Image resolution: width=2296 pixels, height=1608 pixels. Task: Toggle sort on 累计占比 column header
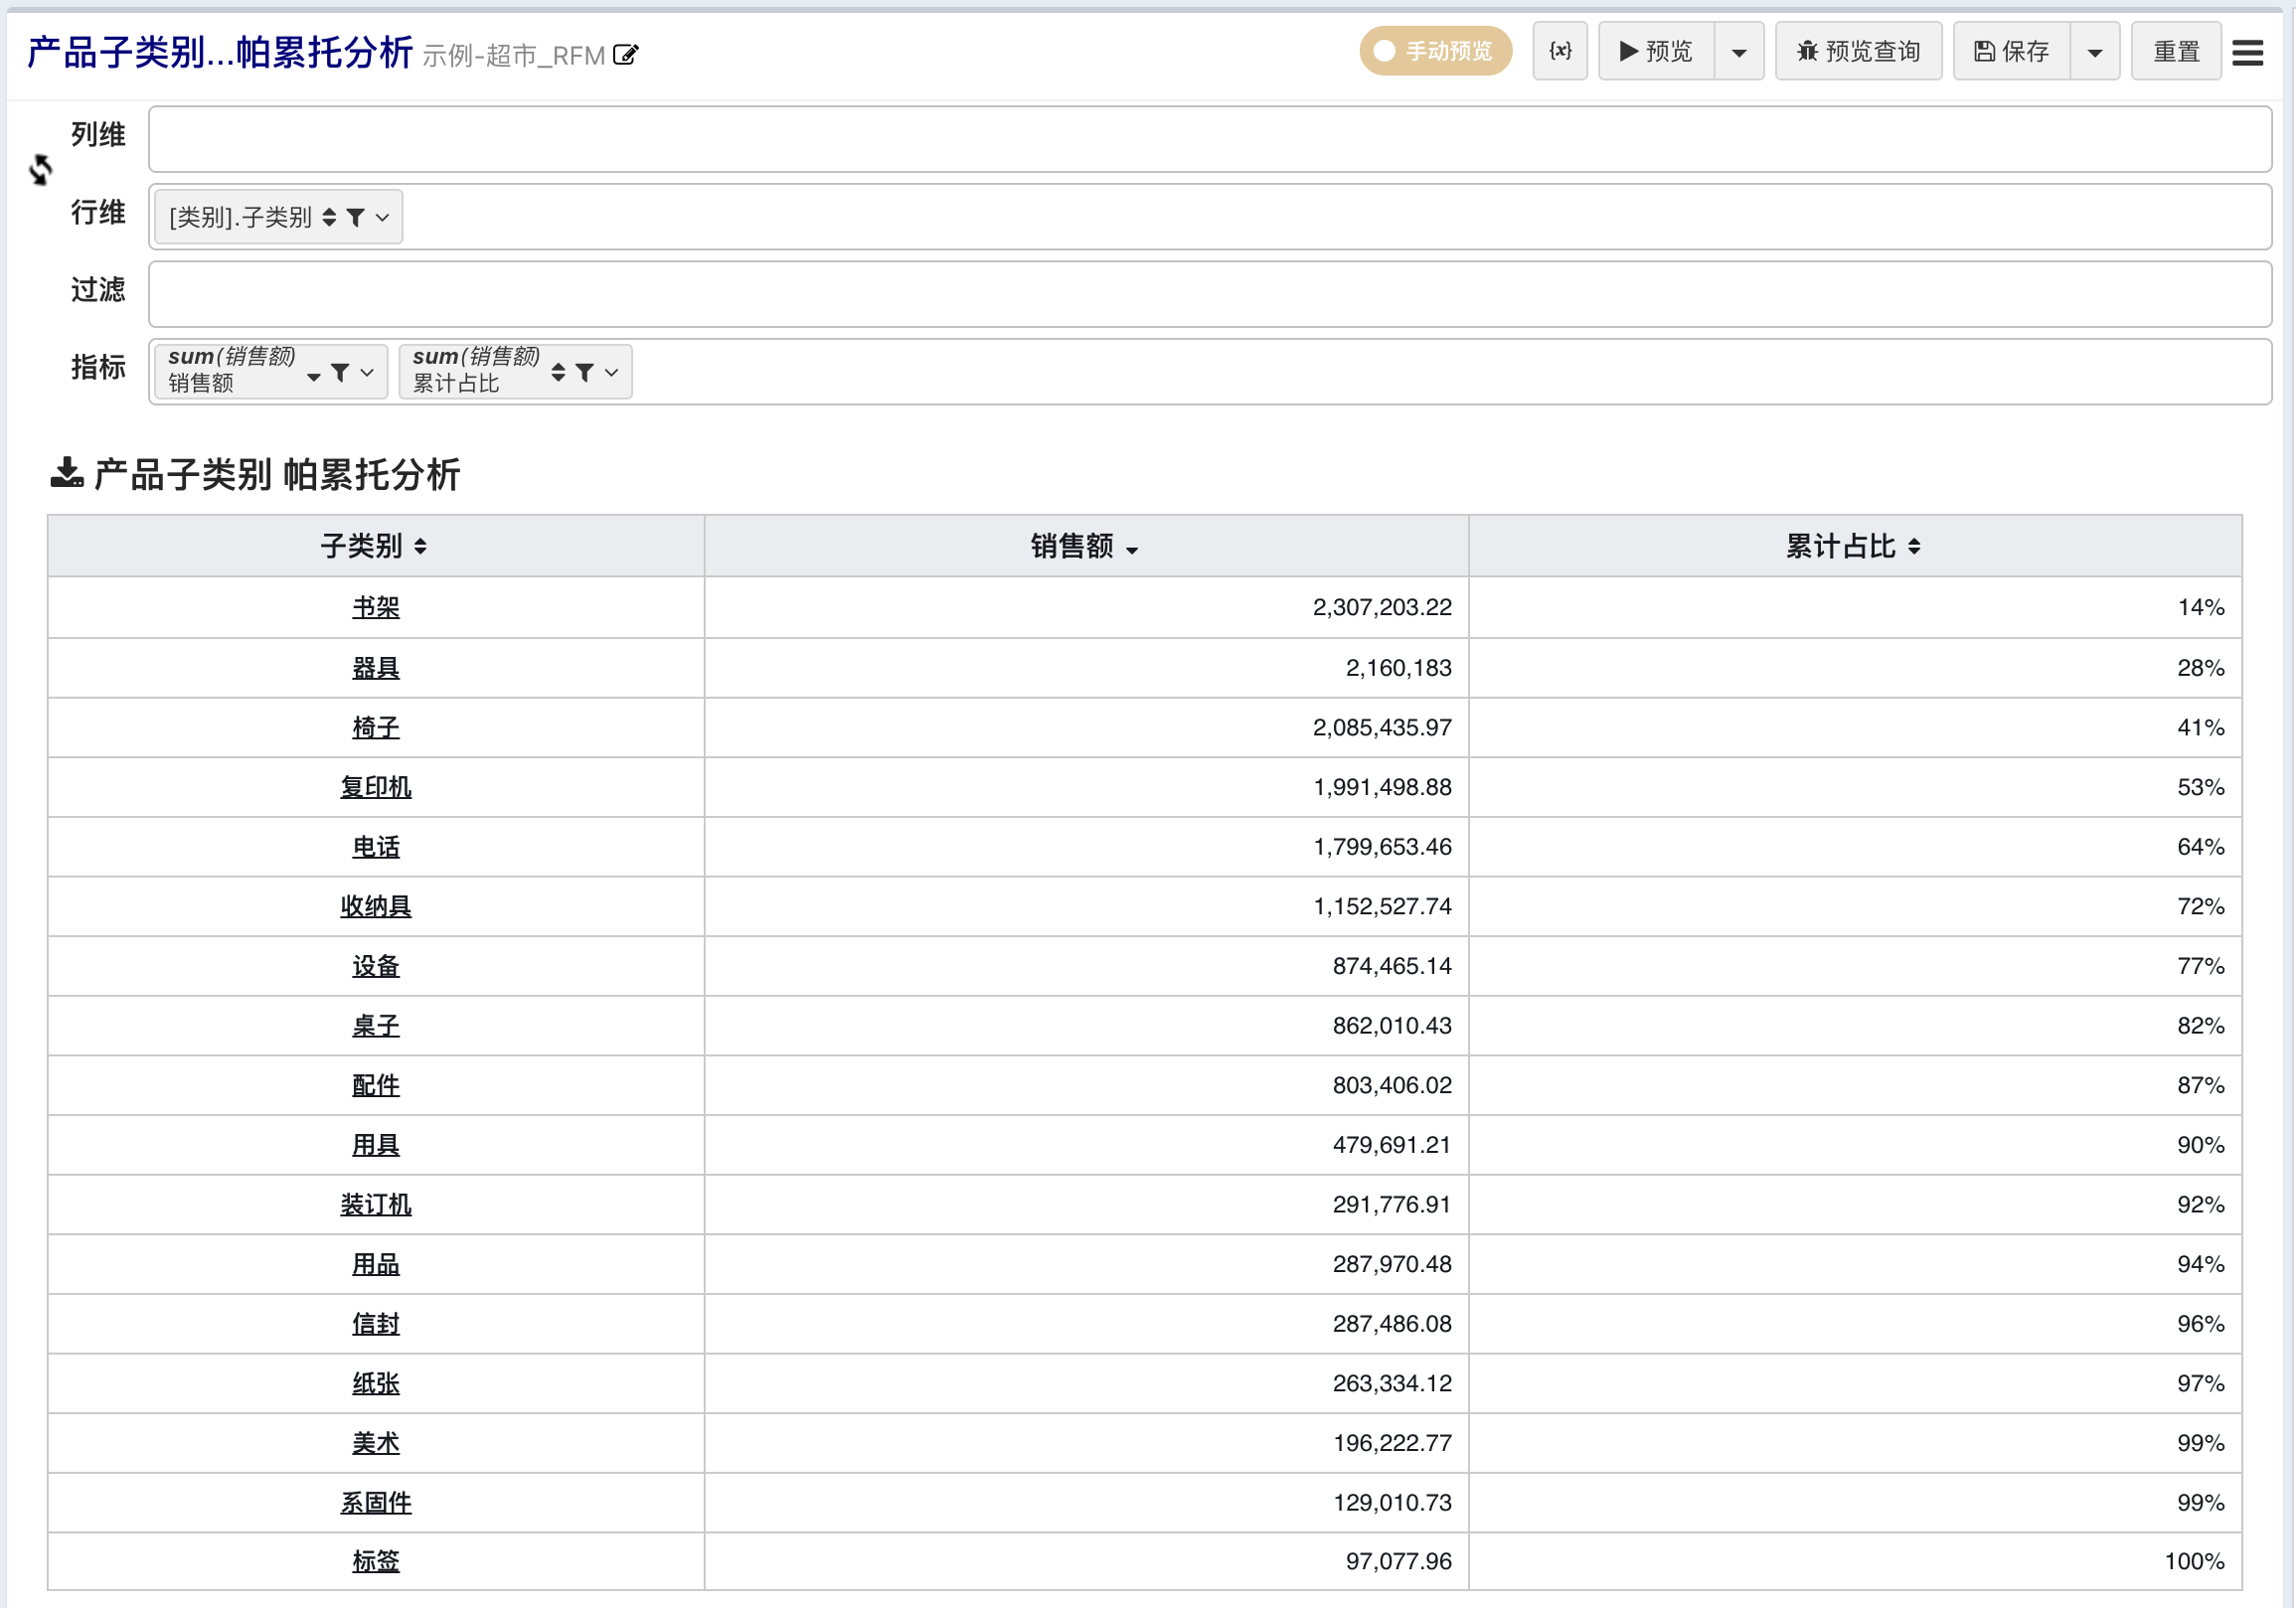(x=1913, y=546)
